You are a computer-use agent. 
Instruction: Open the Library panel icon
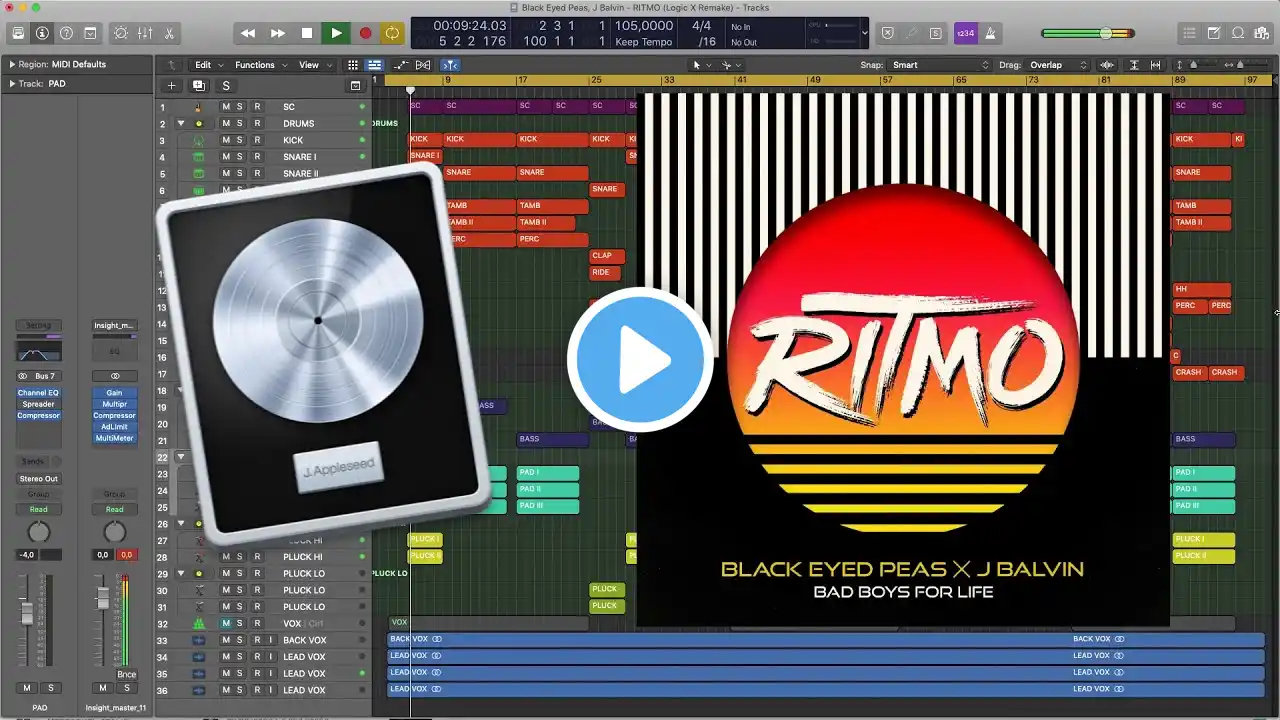pos(18,33)
